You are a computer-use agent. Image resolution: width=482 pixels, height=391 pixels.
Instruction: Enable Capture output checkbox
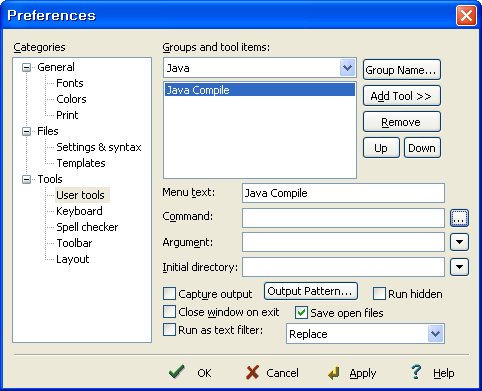pyautogui.click(x=169, y=294)
